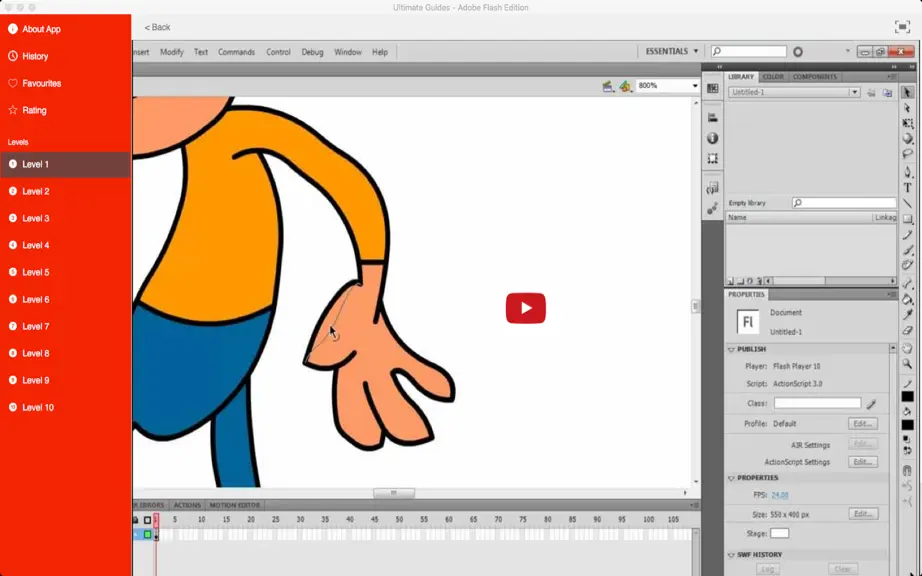Open the ESSENTIALS workspace dropdown
This screenshot has width=922, height=576.
[672, 51]
